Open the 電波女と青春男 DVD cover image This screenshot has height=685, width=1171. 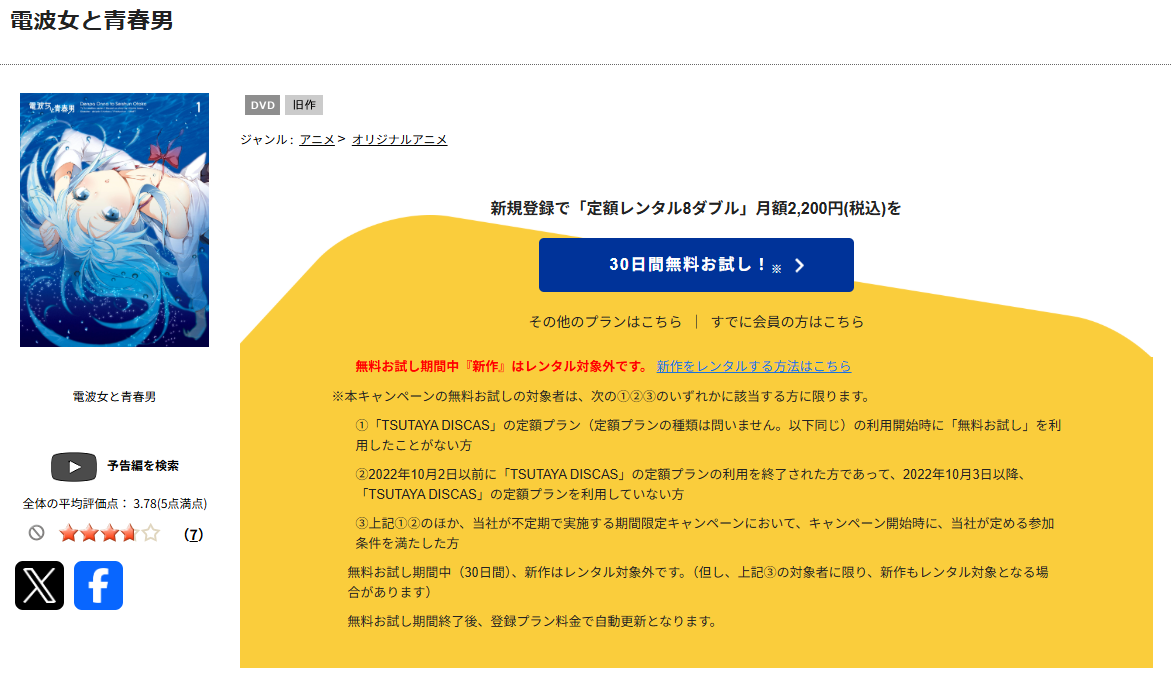tap(114, 220)
